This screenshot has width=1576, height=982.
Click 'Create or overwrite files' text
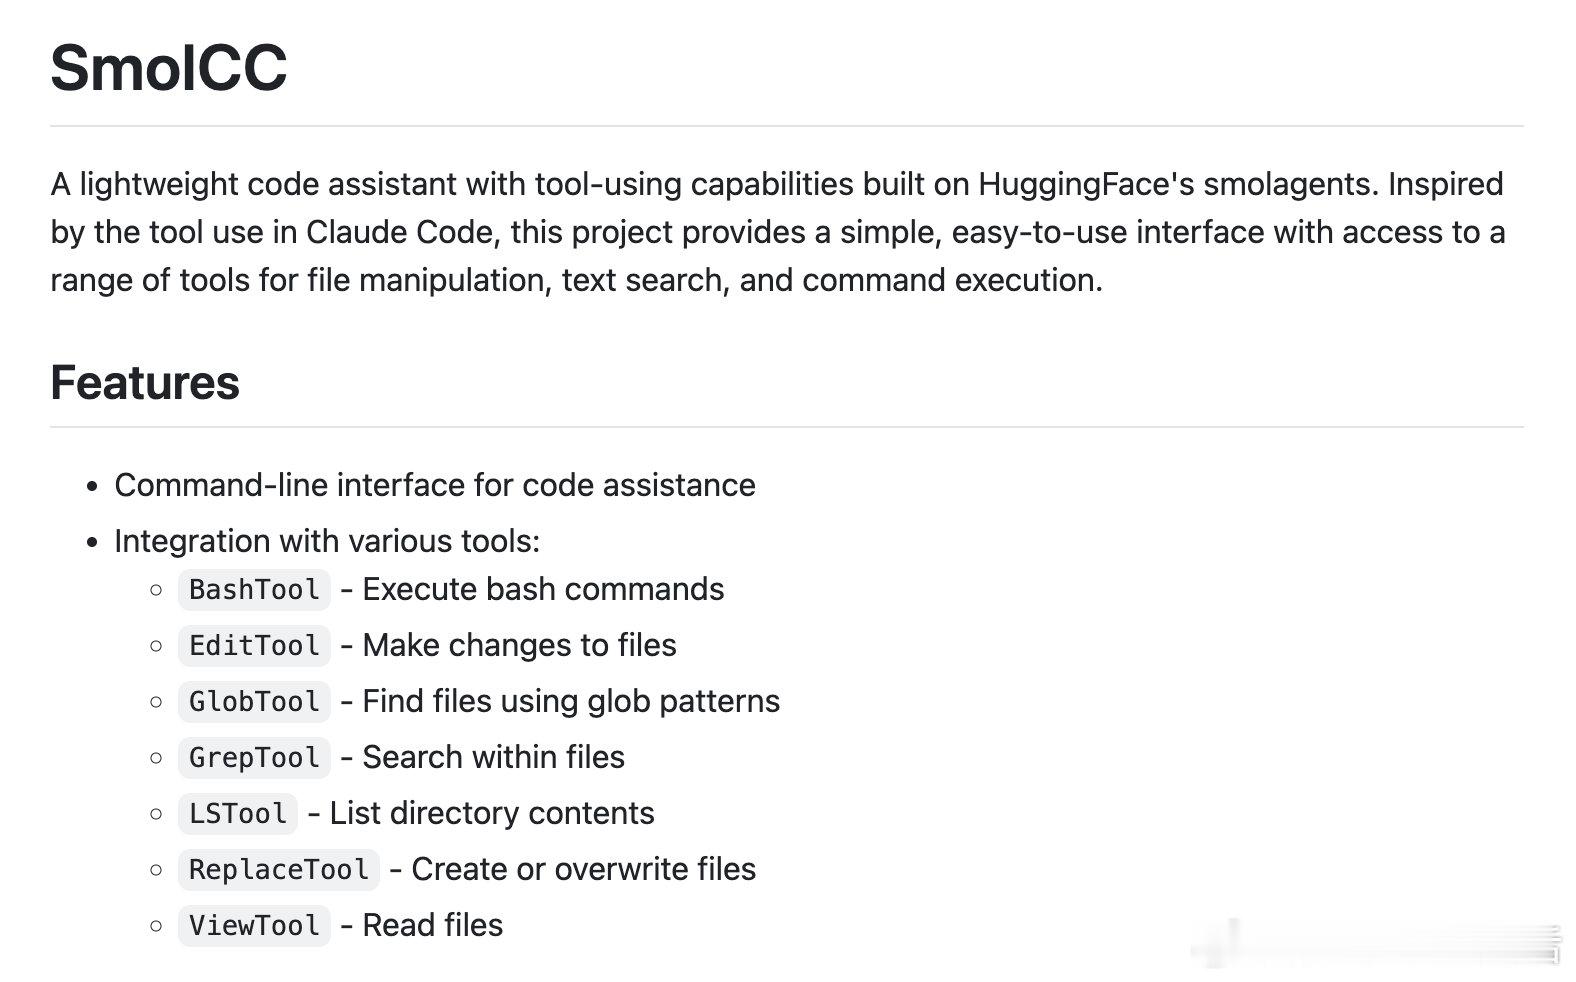tap(583, 869)
